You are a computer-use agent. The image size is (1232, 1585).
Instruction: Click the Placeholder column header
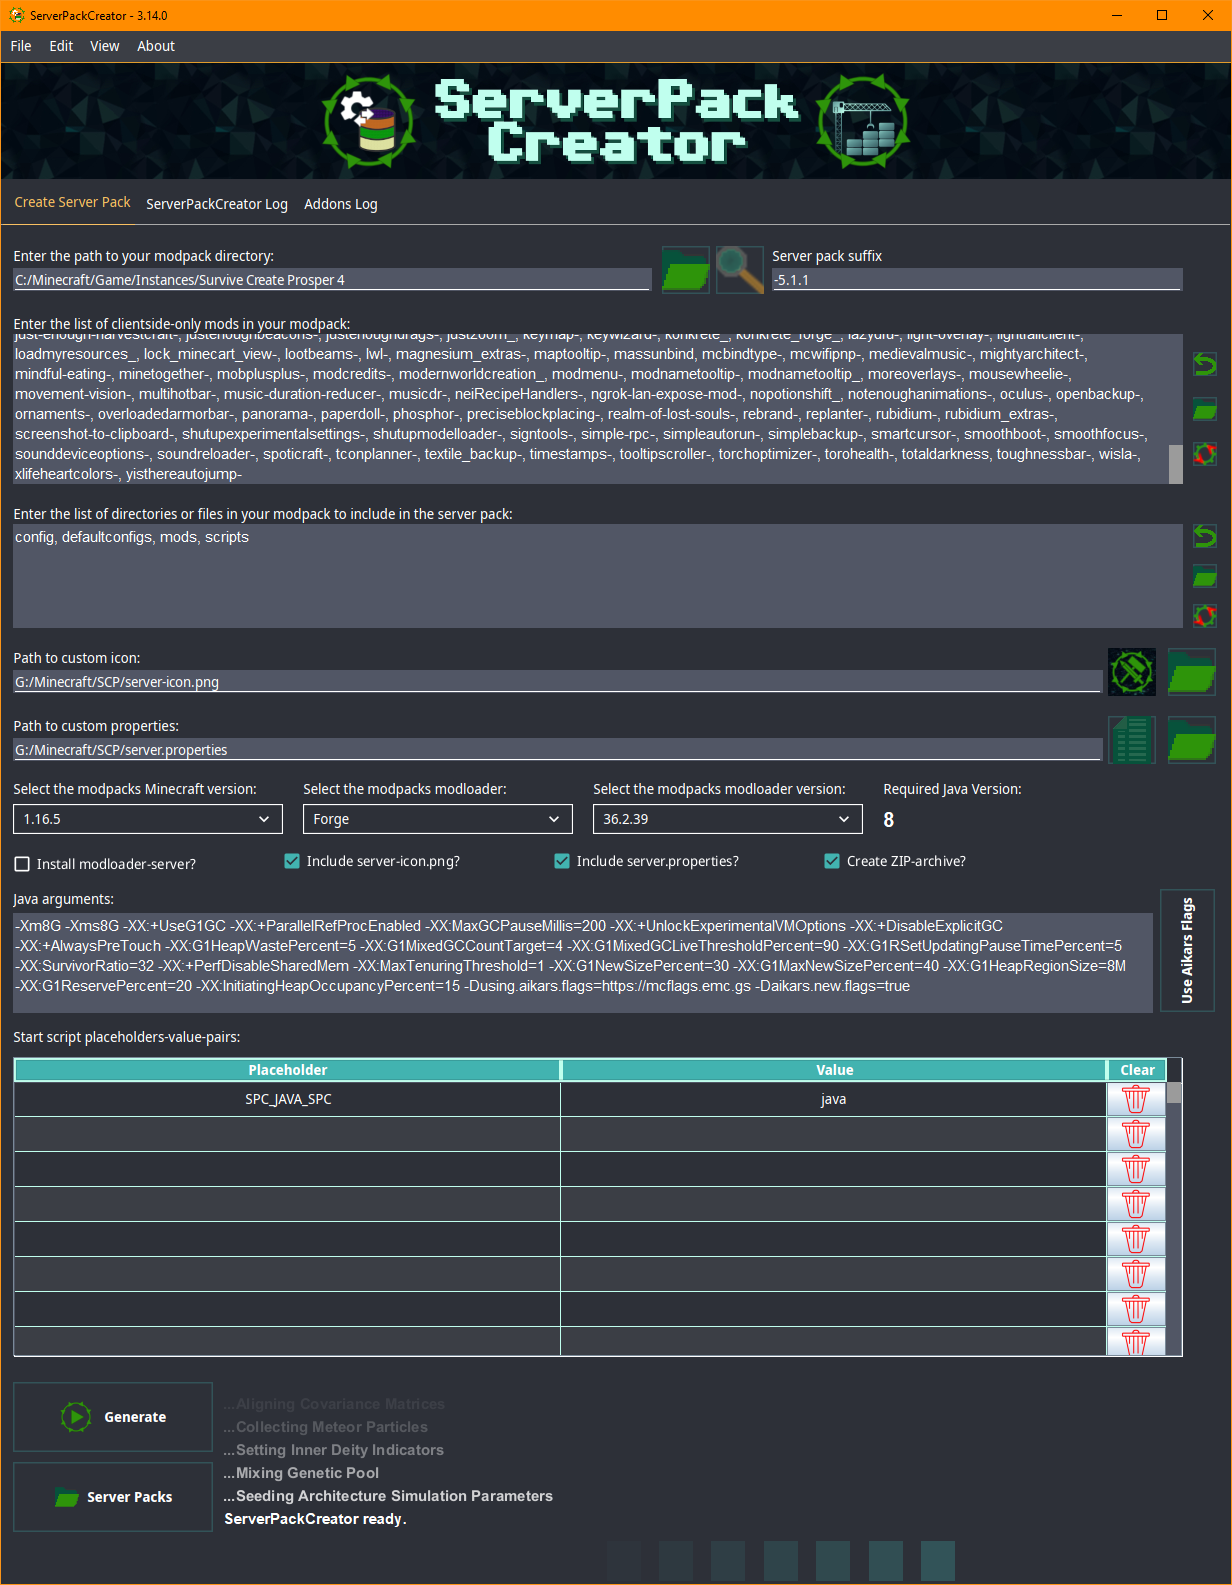(x=287, y=1070)
